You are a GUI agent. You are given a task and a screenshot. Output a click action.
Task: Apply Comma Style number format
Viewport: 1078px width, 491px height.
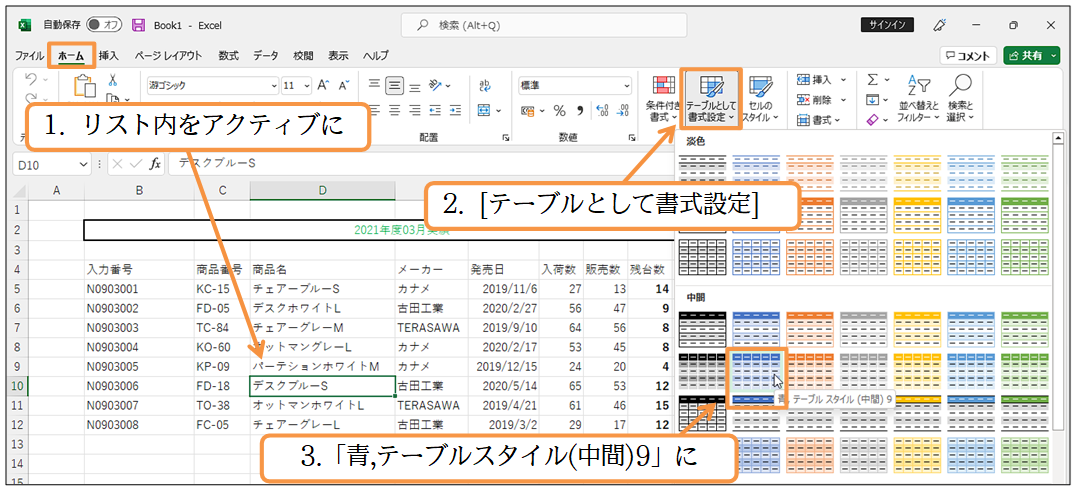tap(580, 110)
